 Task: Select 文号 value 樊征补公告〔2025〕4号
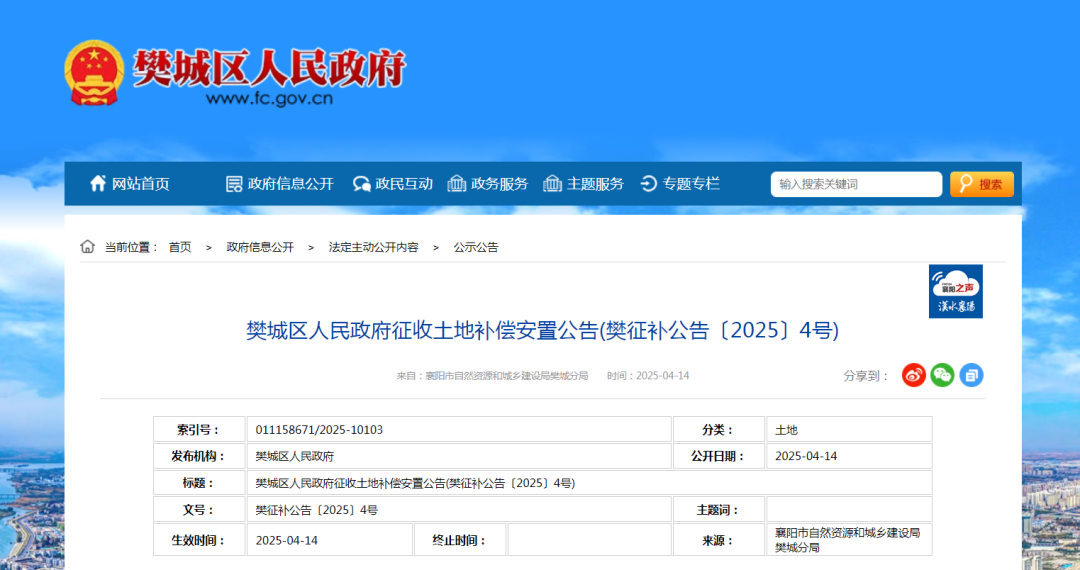click(x=459, y=510)
